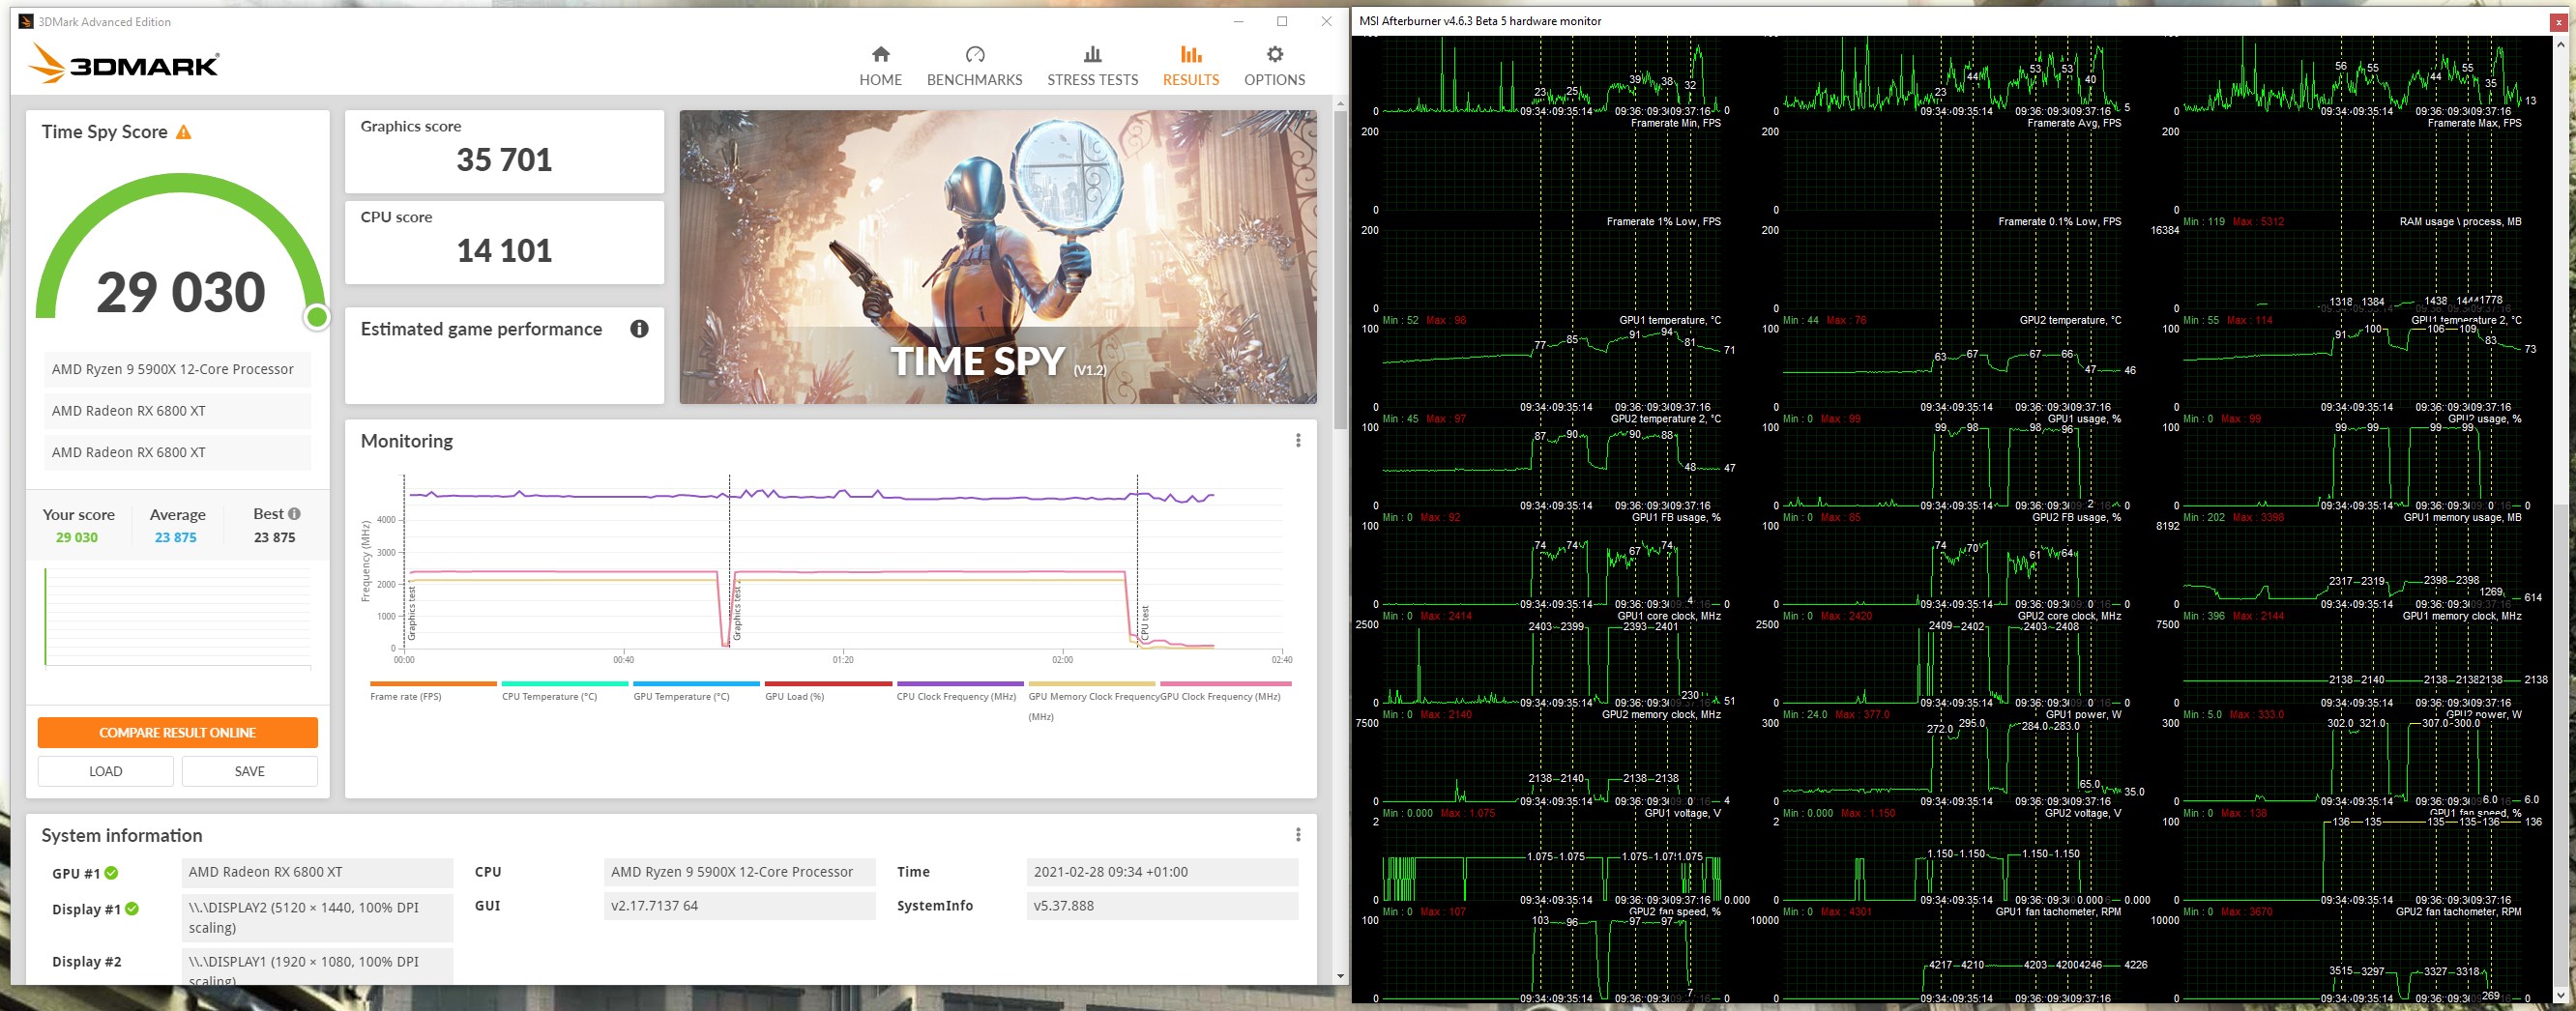Click the CPU field in System information

click(740, 872)
